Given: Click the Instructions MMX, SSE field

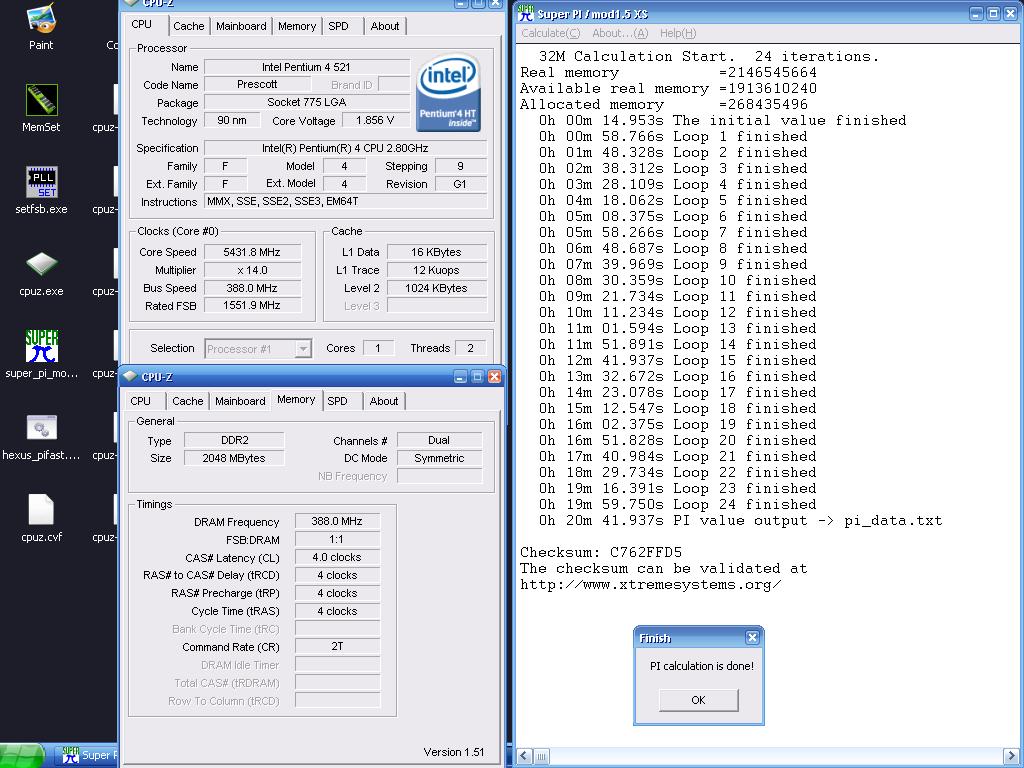Looking at the screenshot, I should 345,202.
